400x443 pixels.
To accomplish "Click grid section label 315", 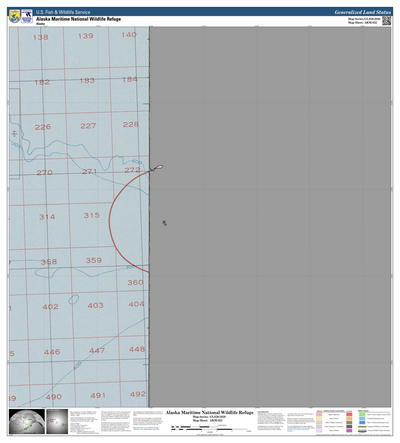I will [92, 215].
